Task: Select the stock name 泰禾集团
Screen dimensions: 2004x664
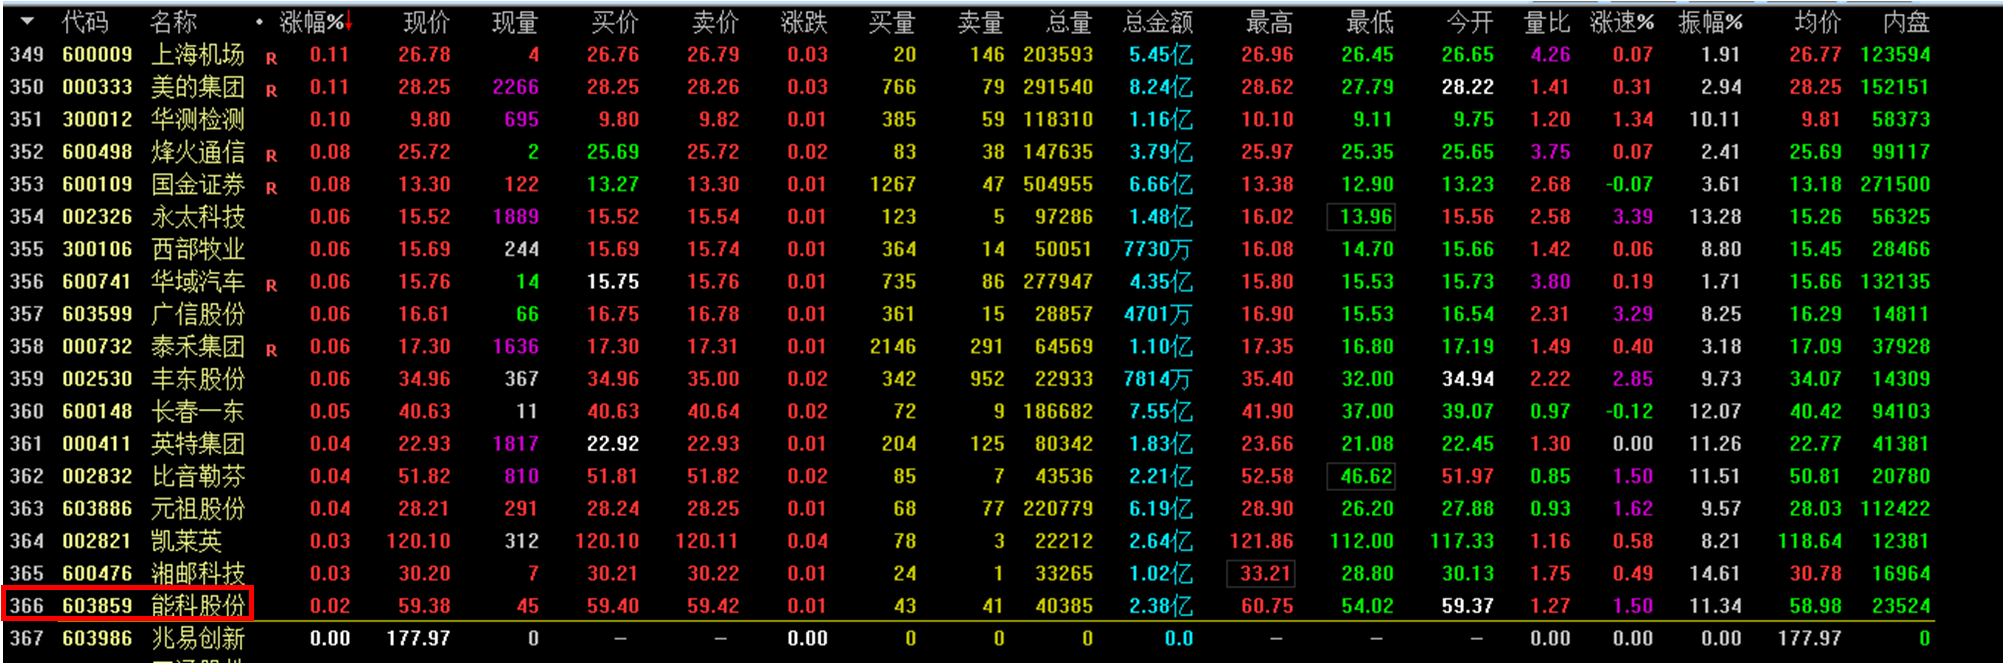Action: point(198,347)
